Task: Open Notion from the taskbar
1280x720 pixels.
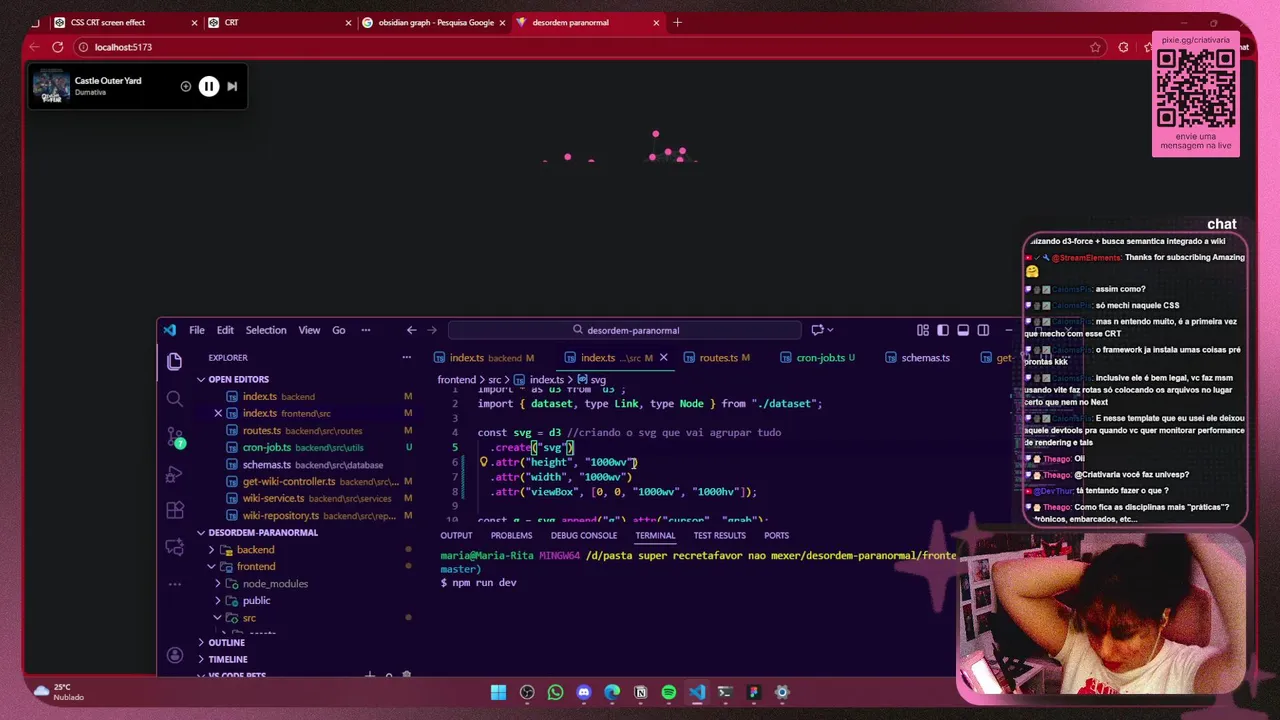Action: (x=641, y=692)
